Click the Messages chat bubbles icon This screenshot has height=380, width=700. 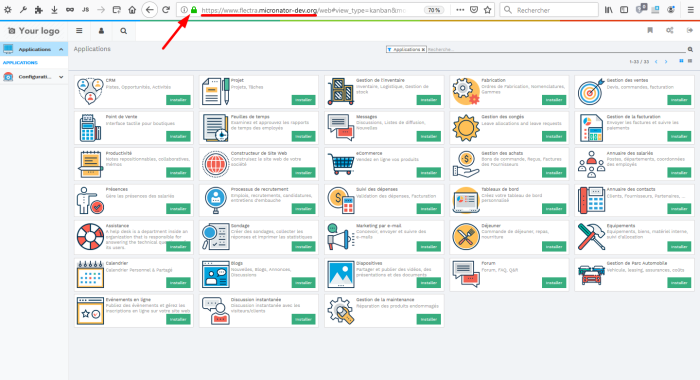(341, 128)
